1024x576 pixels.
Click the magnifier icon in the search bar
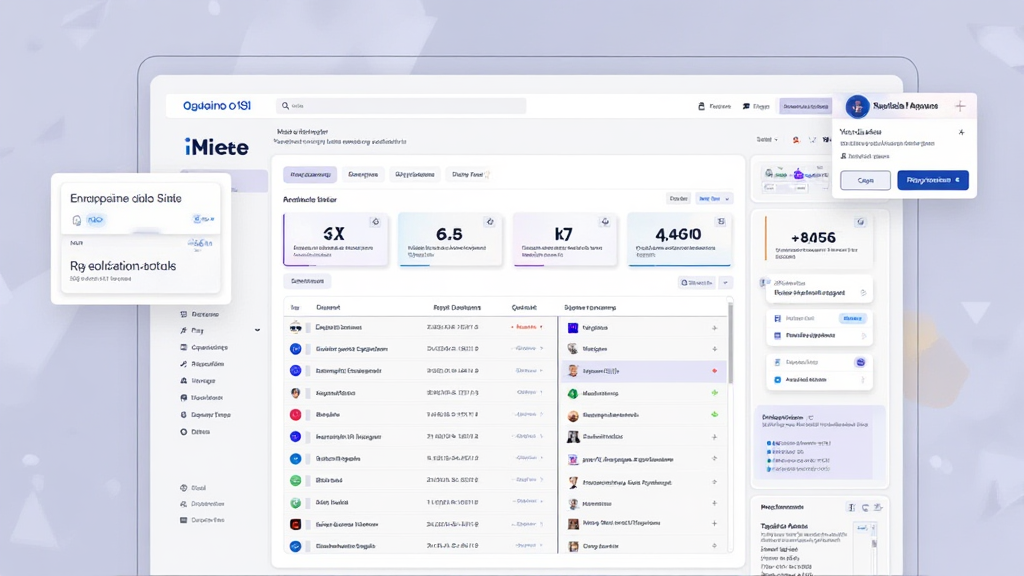click(x=286, y=106)
